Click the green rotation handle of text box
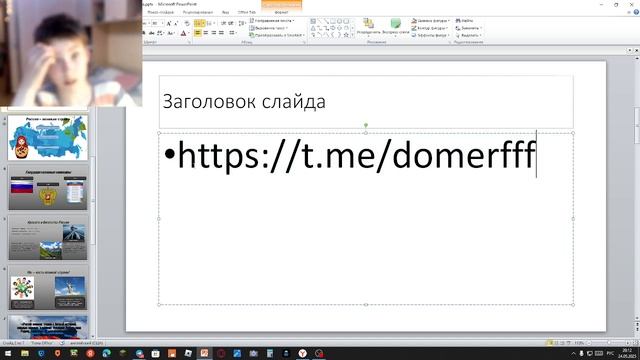This screenshot has height=360, width=640. click(366, 125)
